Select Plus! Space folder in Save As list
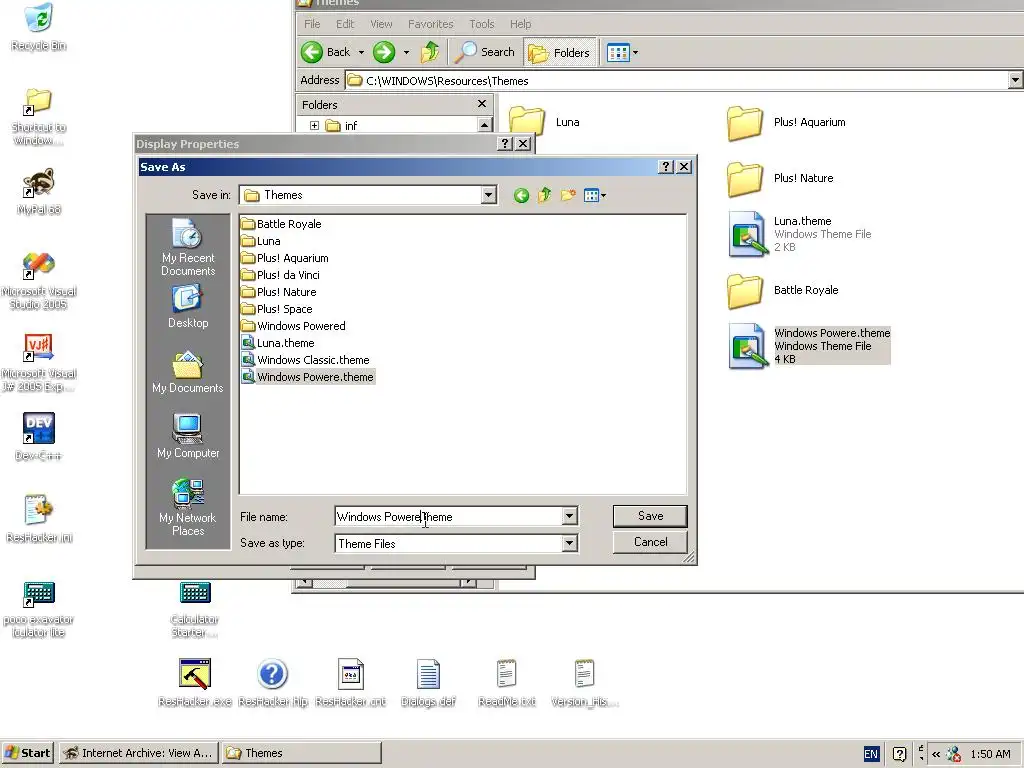The height and width of the screenshot is (768, 1024). click(x=277, y=309)
